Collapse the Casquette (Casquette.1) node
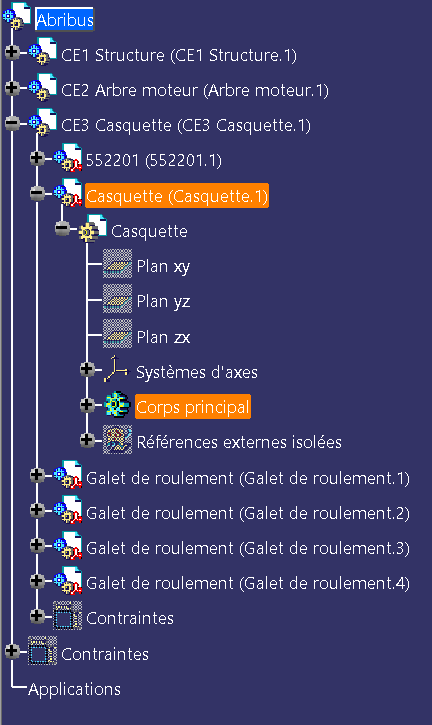The height and width of the screenshot is (725, 432). 37,193
